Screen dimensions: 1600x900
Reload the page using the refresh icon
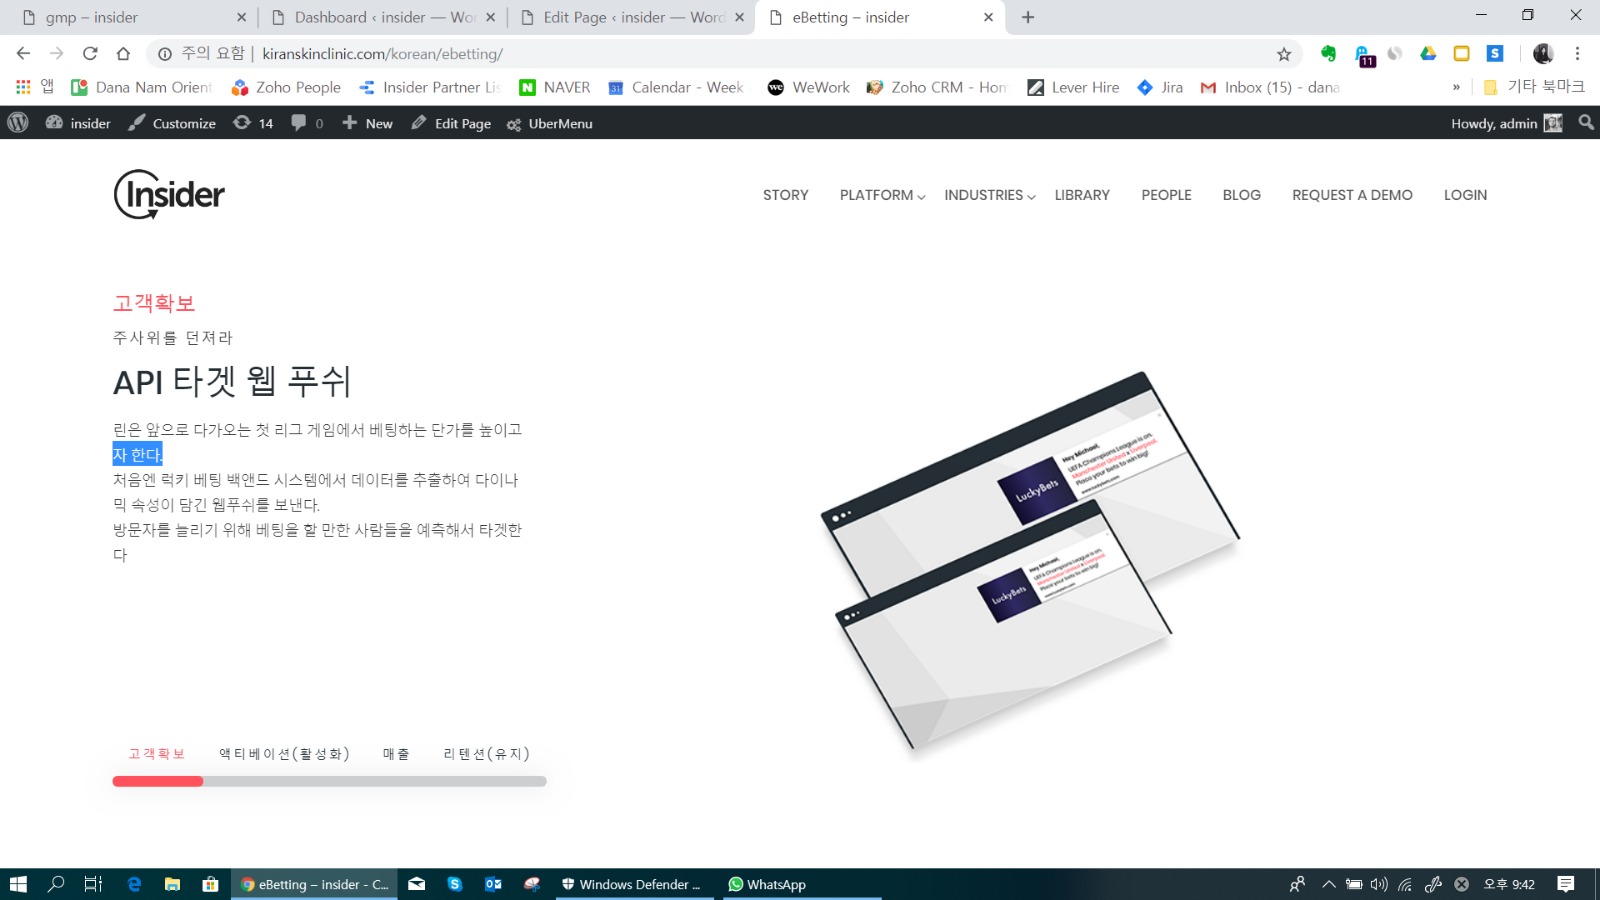pyautogui.click(x=90, y=54)
